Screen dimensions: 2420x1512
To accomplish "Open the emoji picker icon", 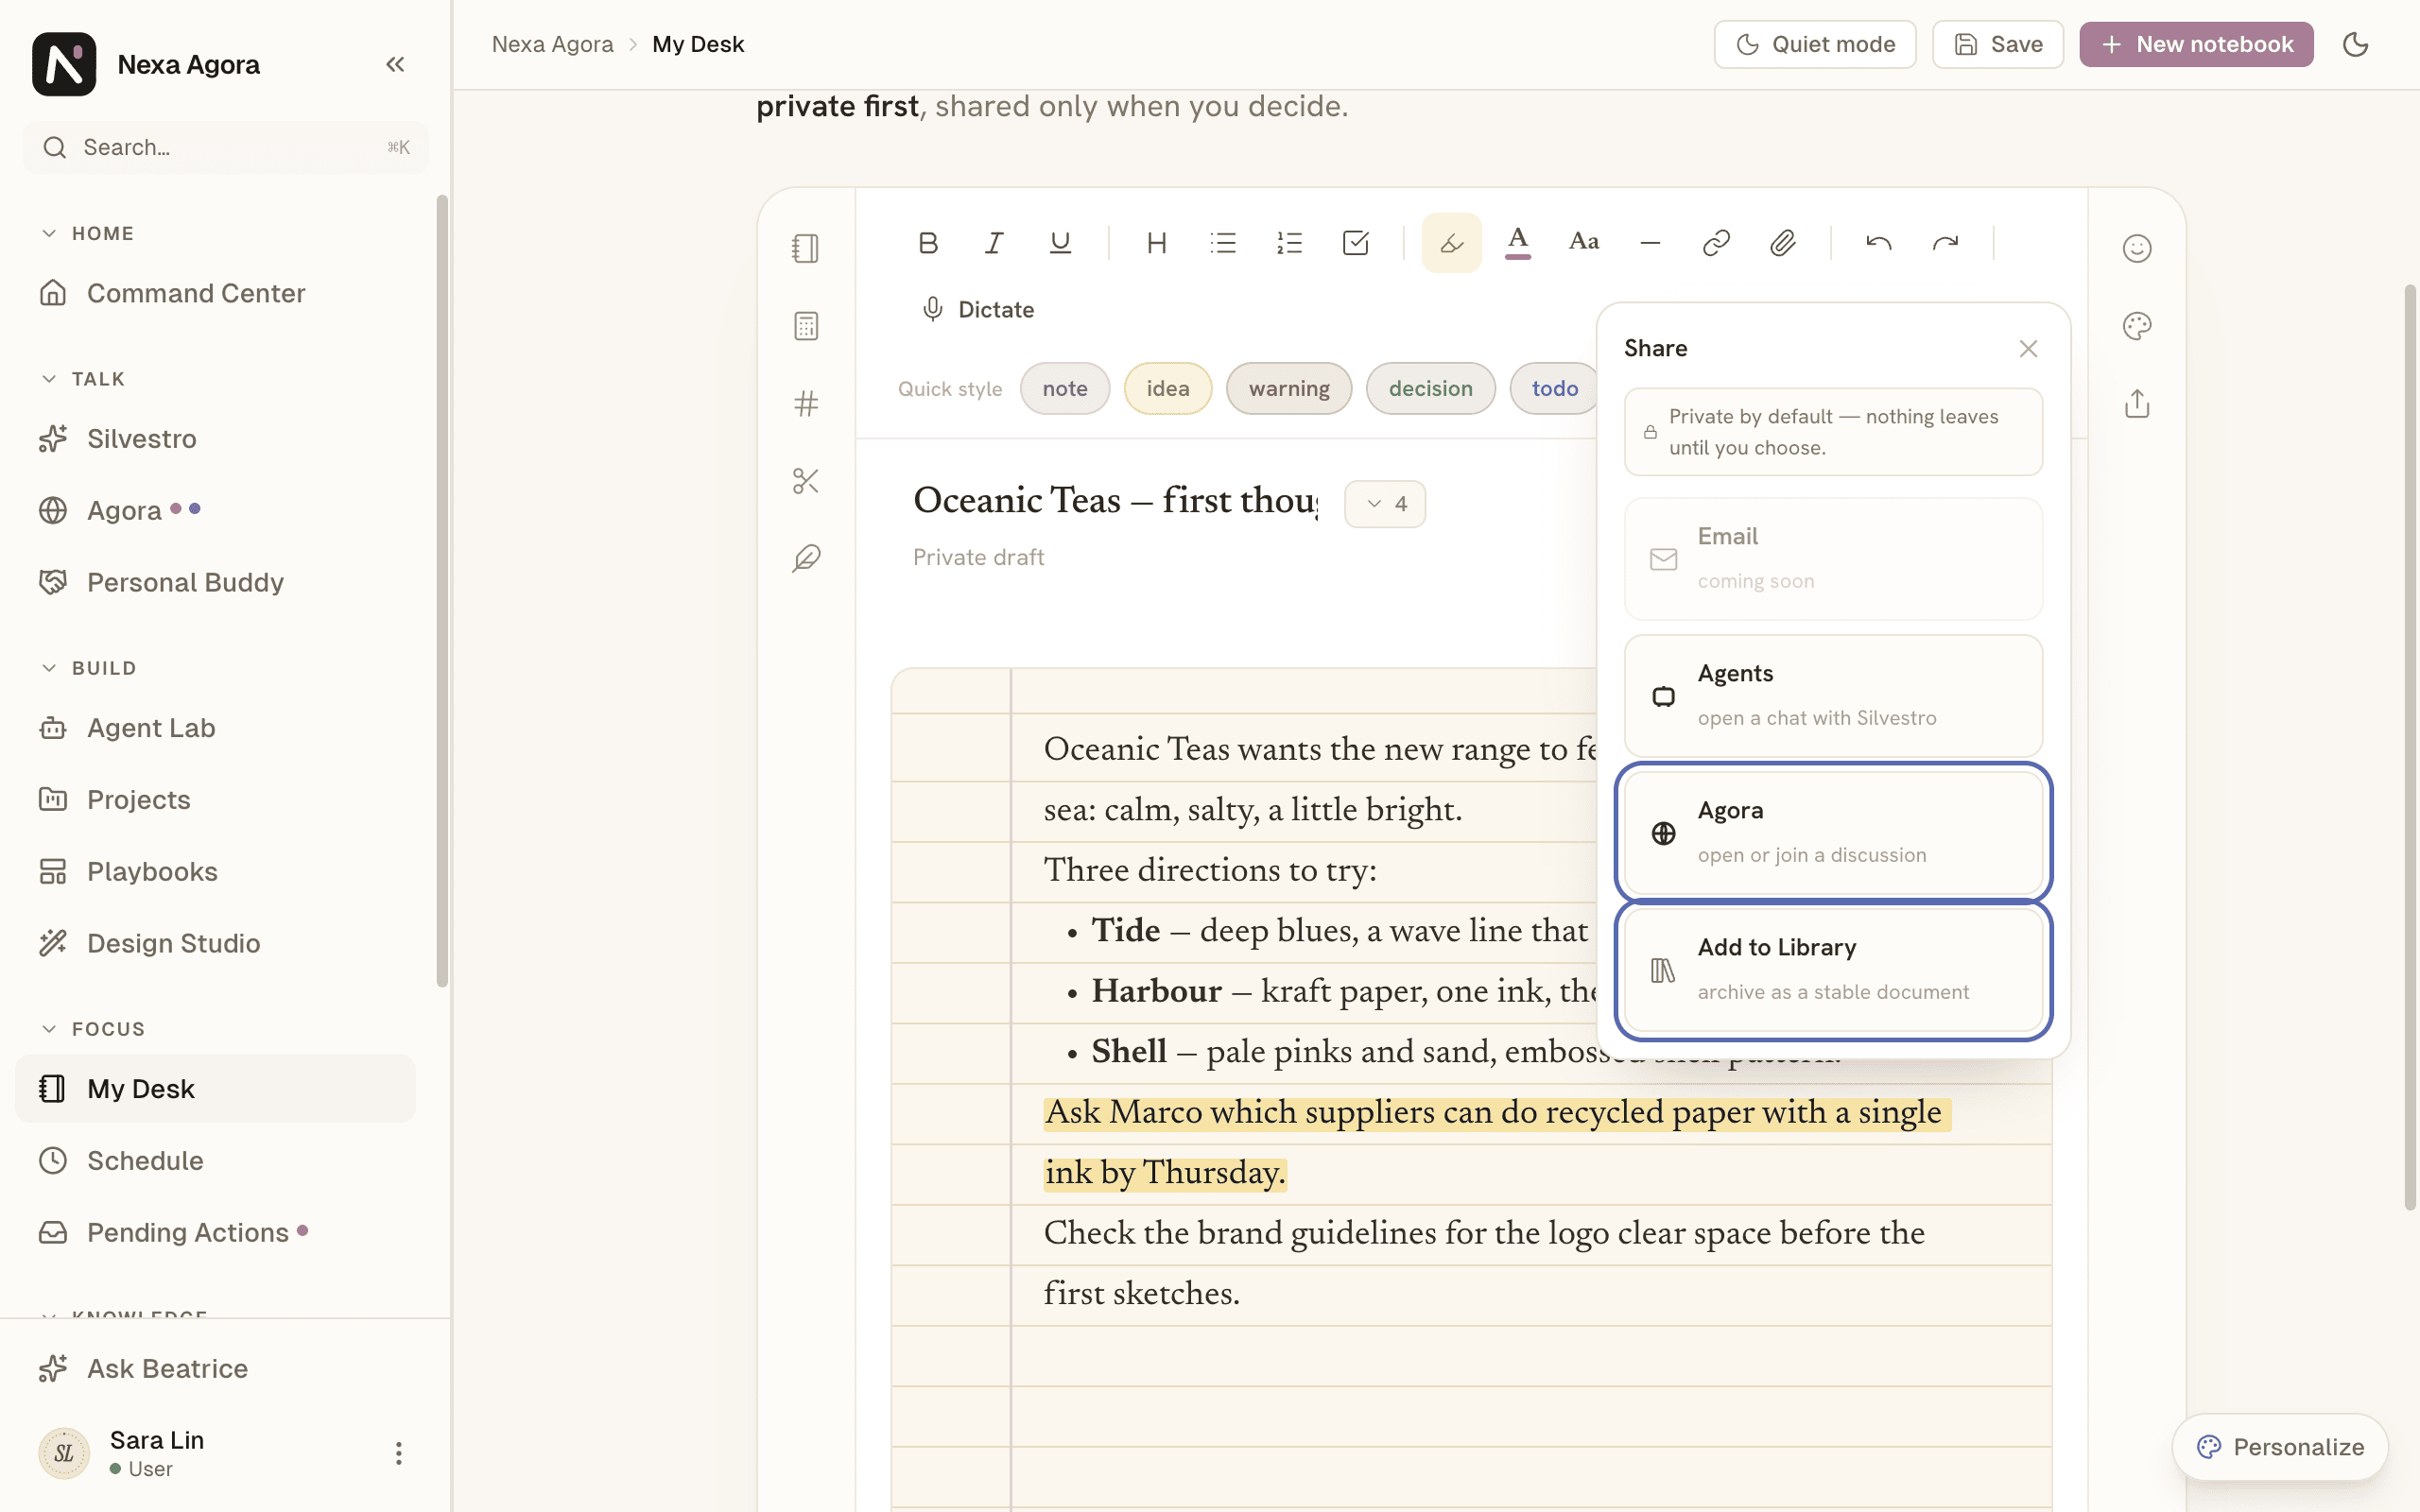I will tap(2137, 248).
